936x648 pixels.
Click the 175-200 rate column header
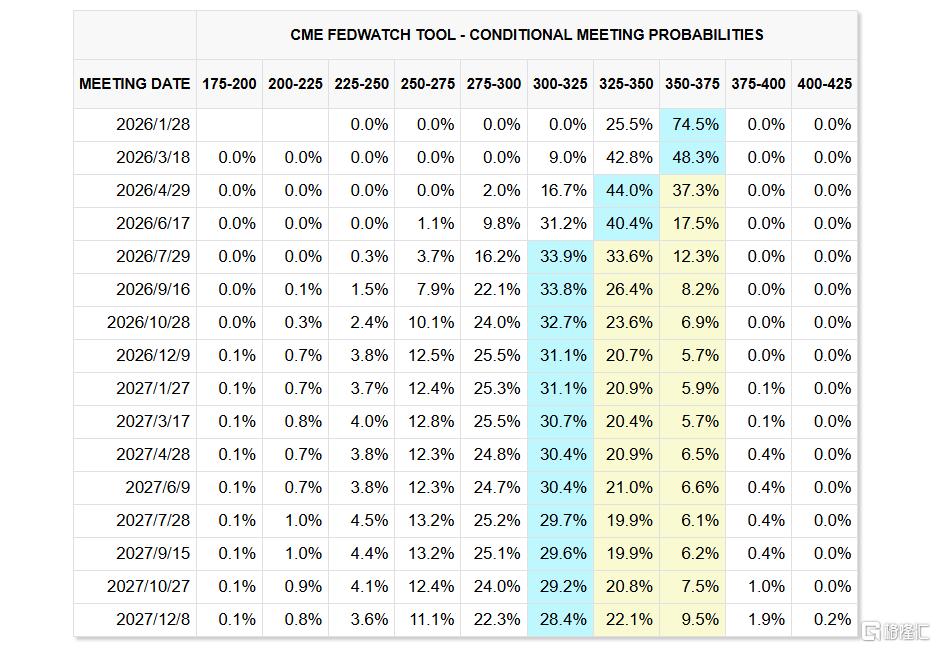(229, 84)
